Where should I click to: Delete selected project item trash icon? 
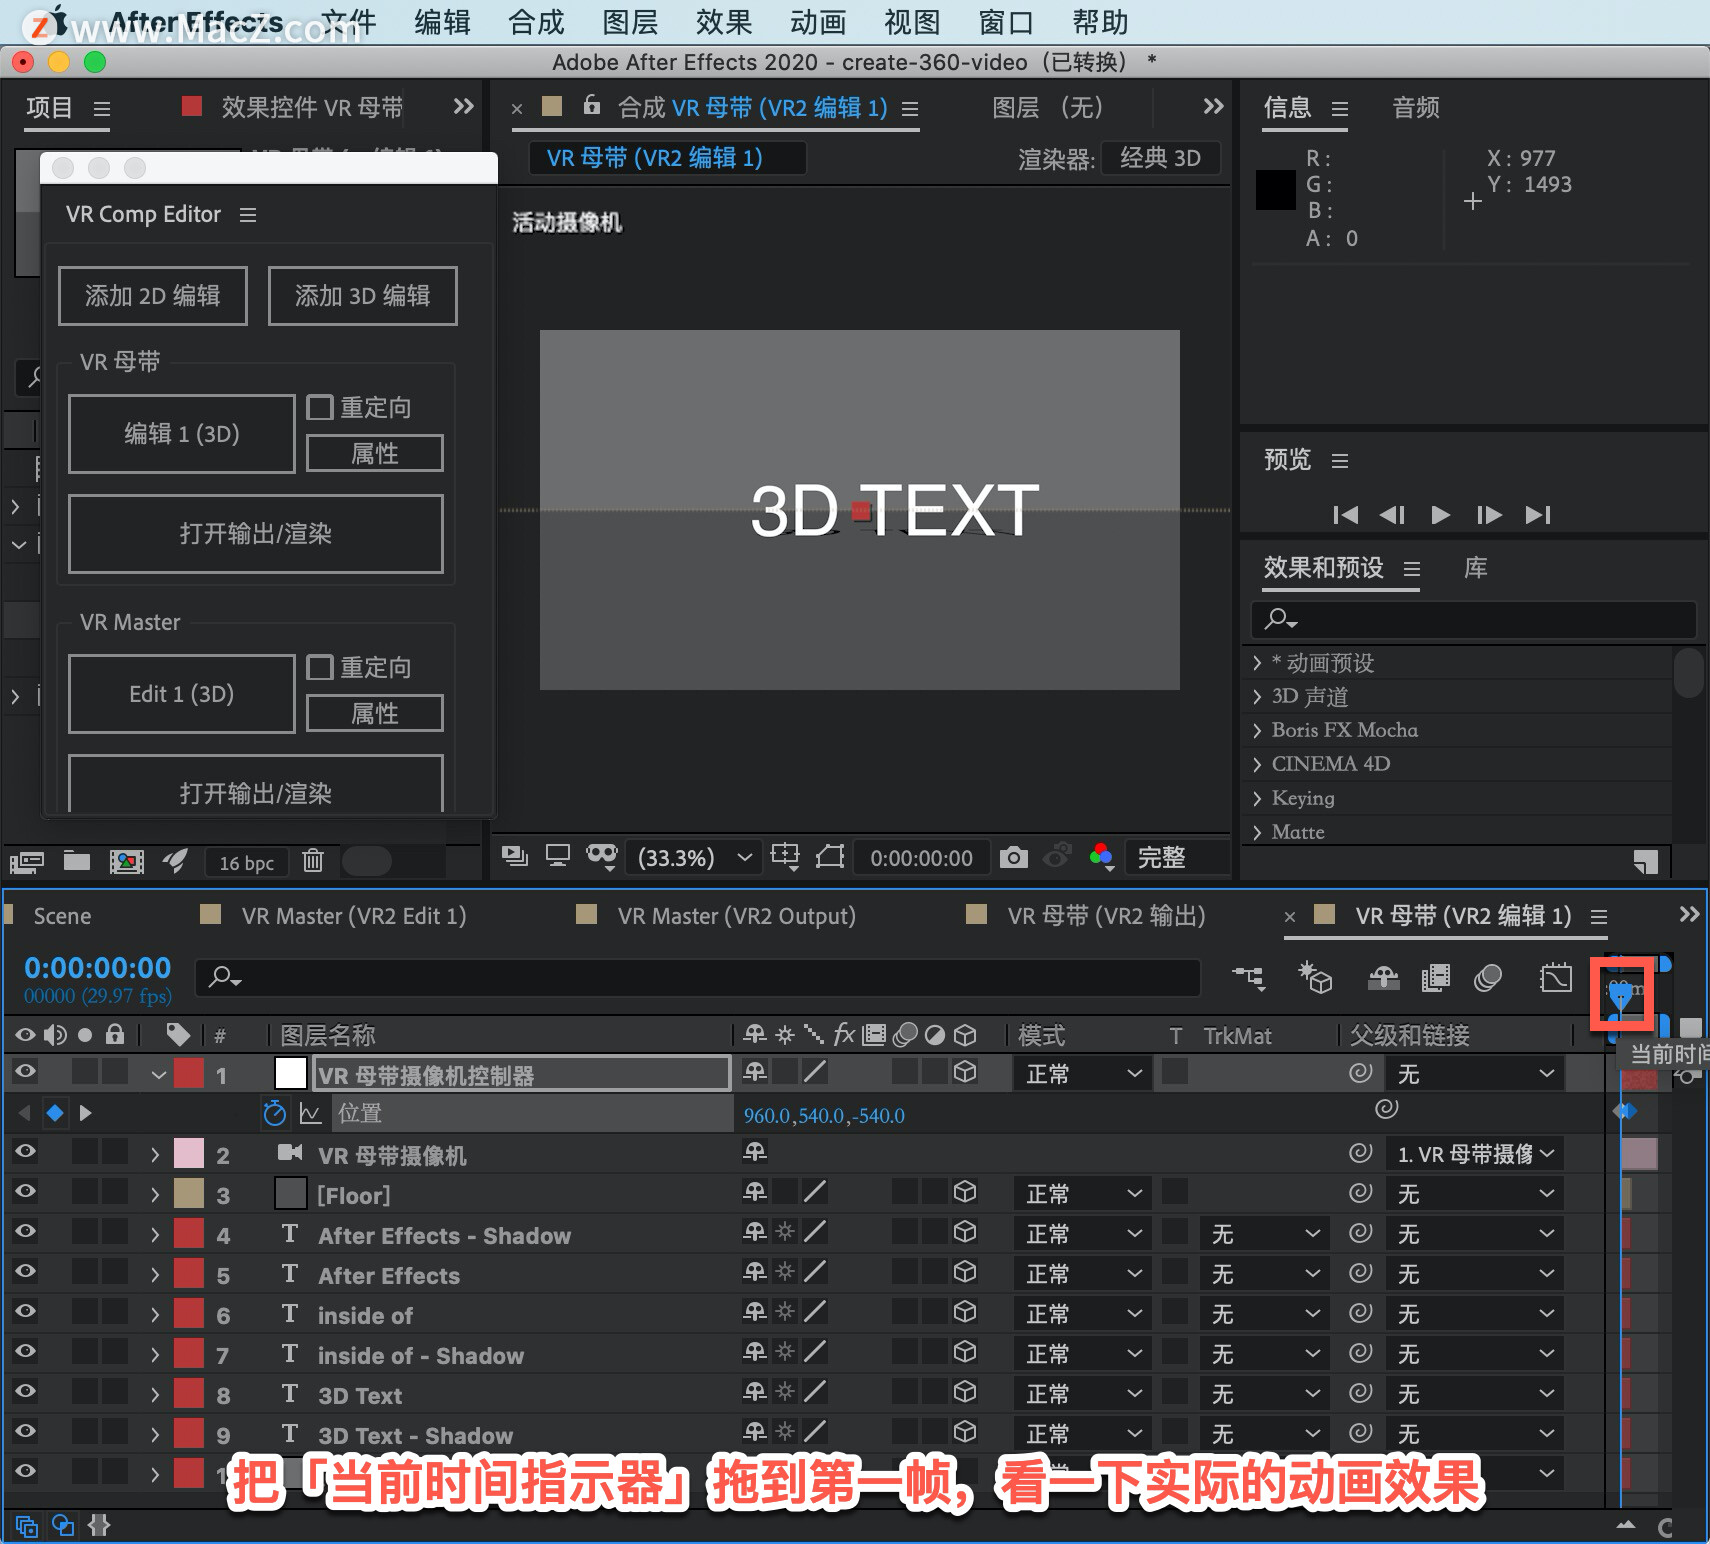click(x=313, y=860)
